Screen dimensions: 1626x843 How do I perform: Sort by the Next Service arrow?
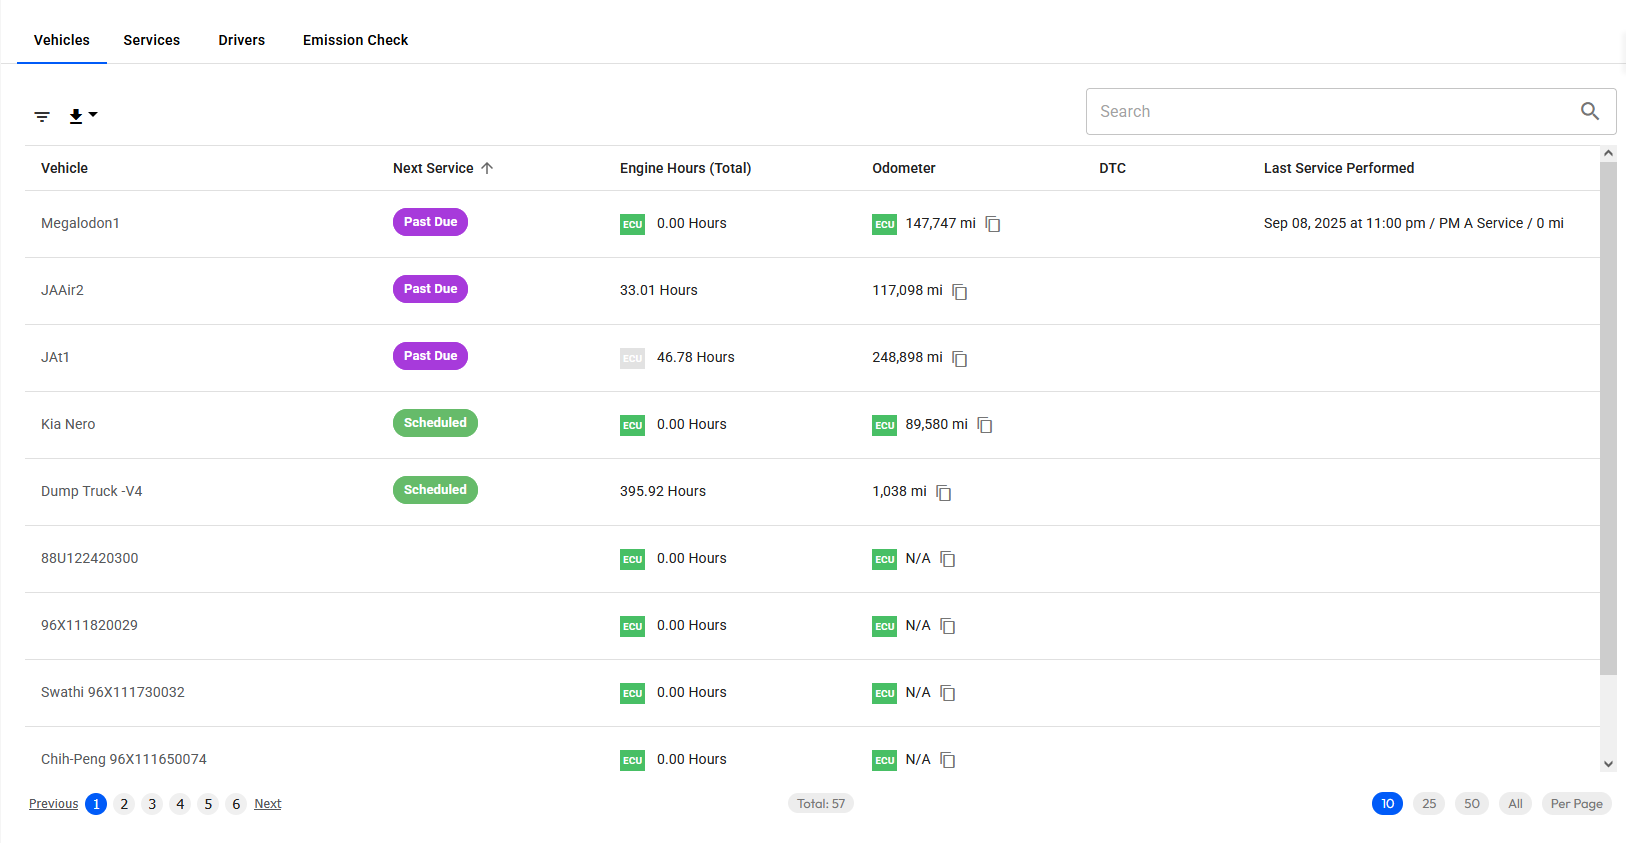pos(487,168)
